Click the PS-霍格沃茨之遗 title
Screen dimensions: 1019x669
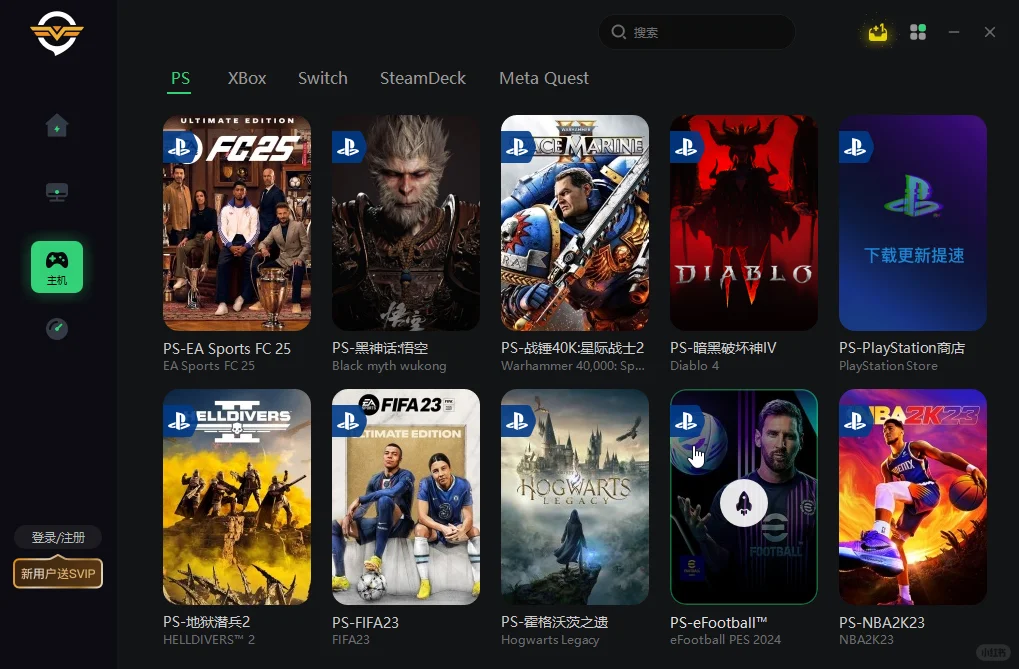pyautogui.click(x=554, y=622)
